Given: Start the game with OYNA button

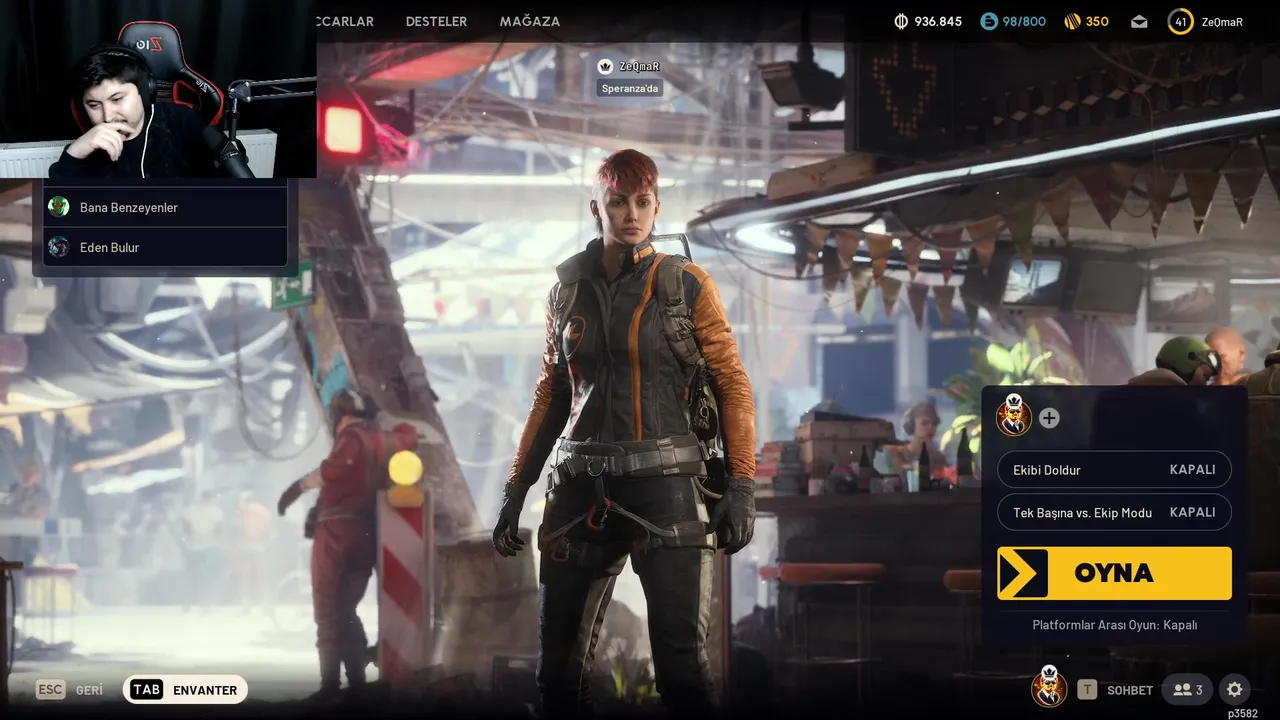Looking at the screenshot, I should 1114,573.
